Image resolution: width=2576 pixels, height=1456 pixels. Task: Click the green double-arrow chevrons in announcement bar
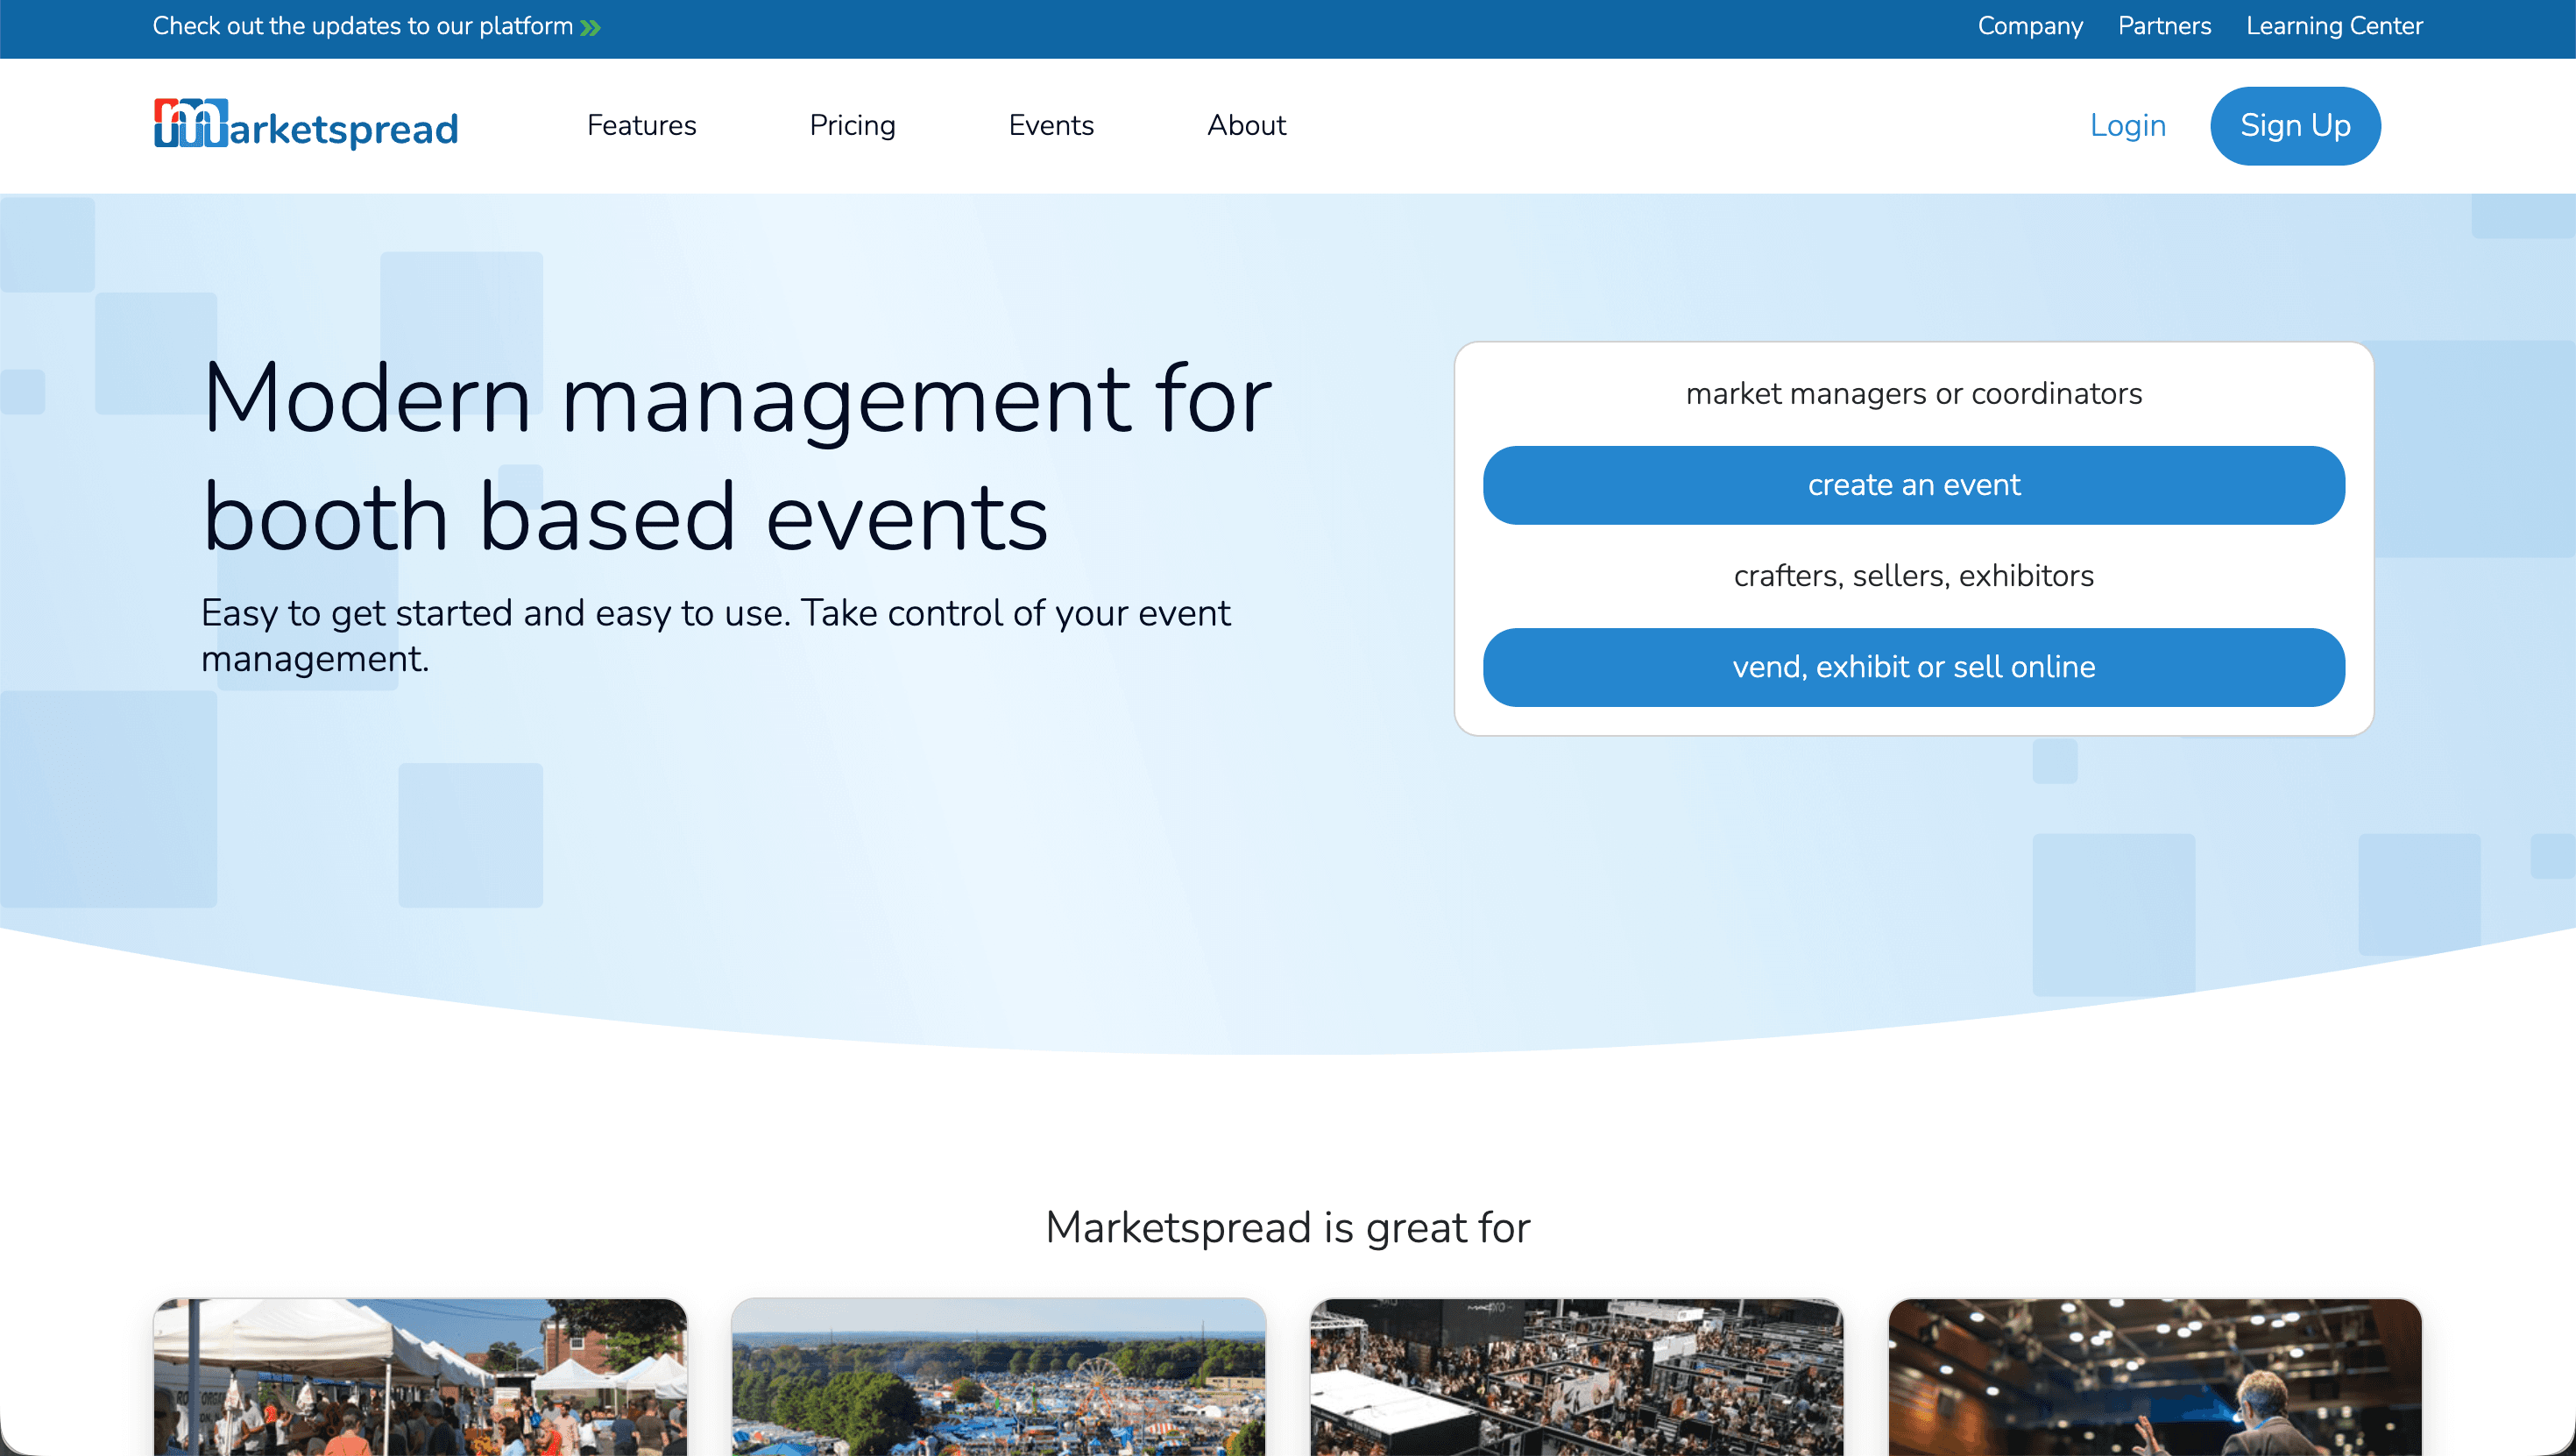(x=590, y=26)
